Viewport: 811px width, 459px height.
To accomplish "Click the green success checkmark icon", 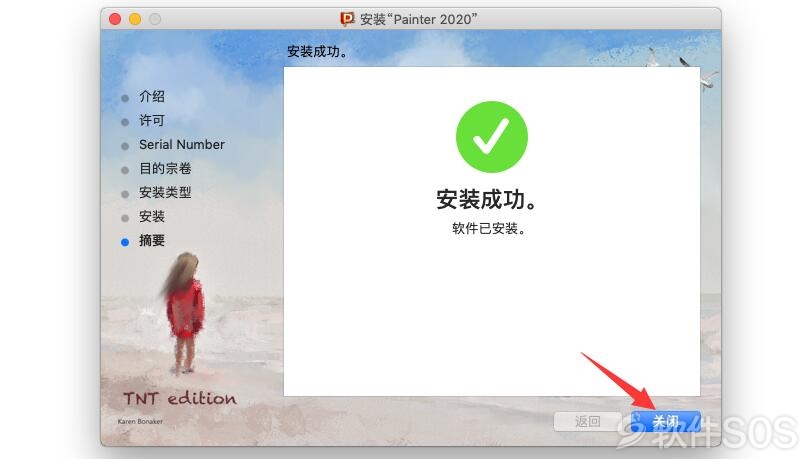I will 491,137.
